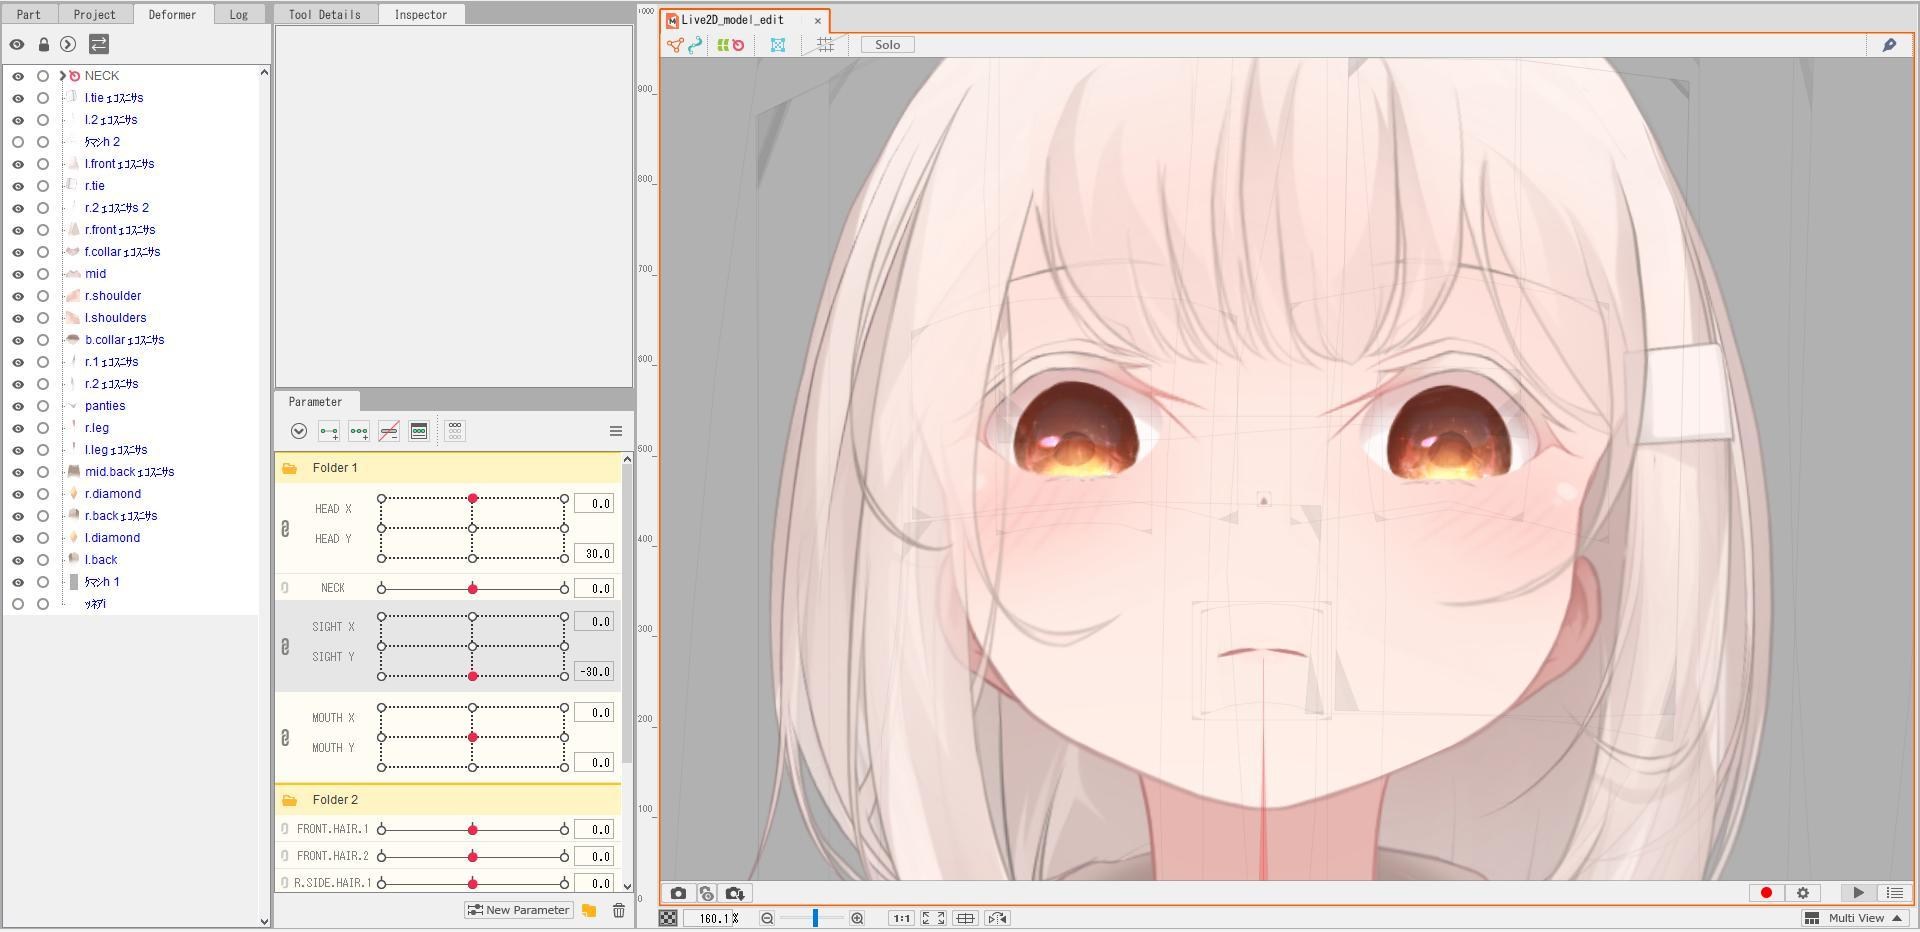Open the Parameter panel hamburger menu
This screenshot has width=1920, height=932.
(616, 431)
